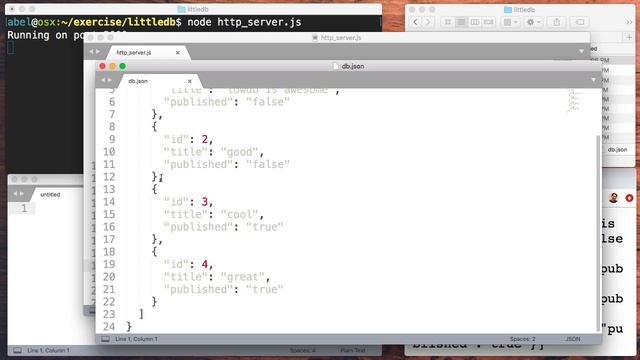
Task: Go to previous tab in untitled window
Action: pyautogui.click(x=15, y=193)
